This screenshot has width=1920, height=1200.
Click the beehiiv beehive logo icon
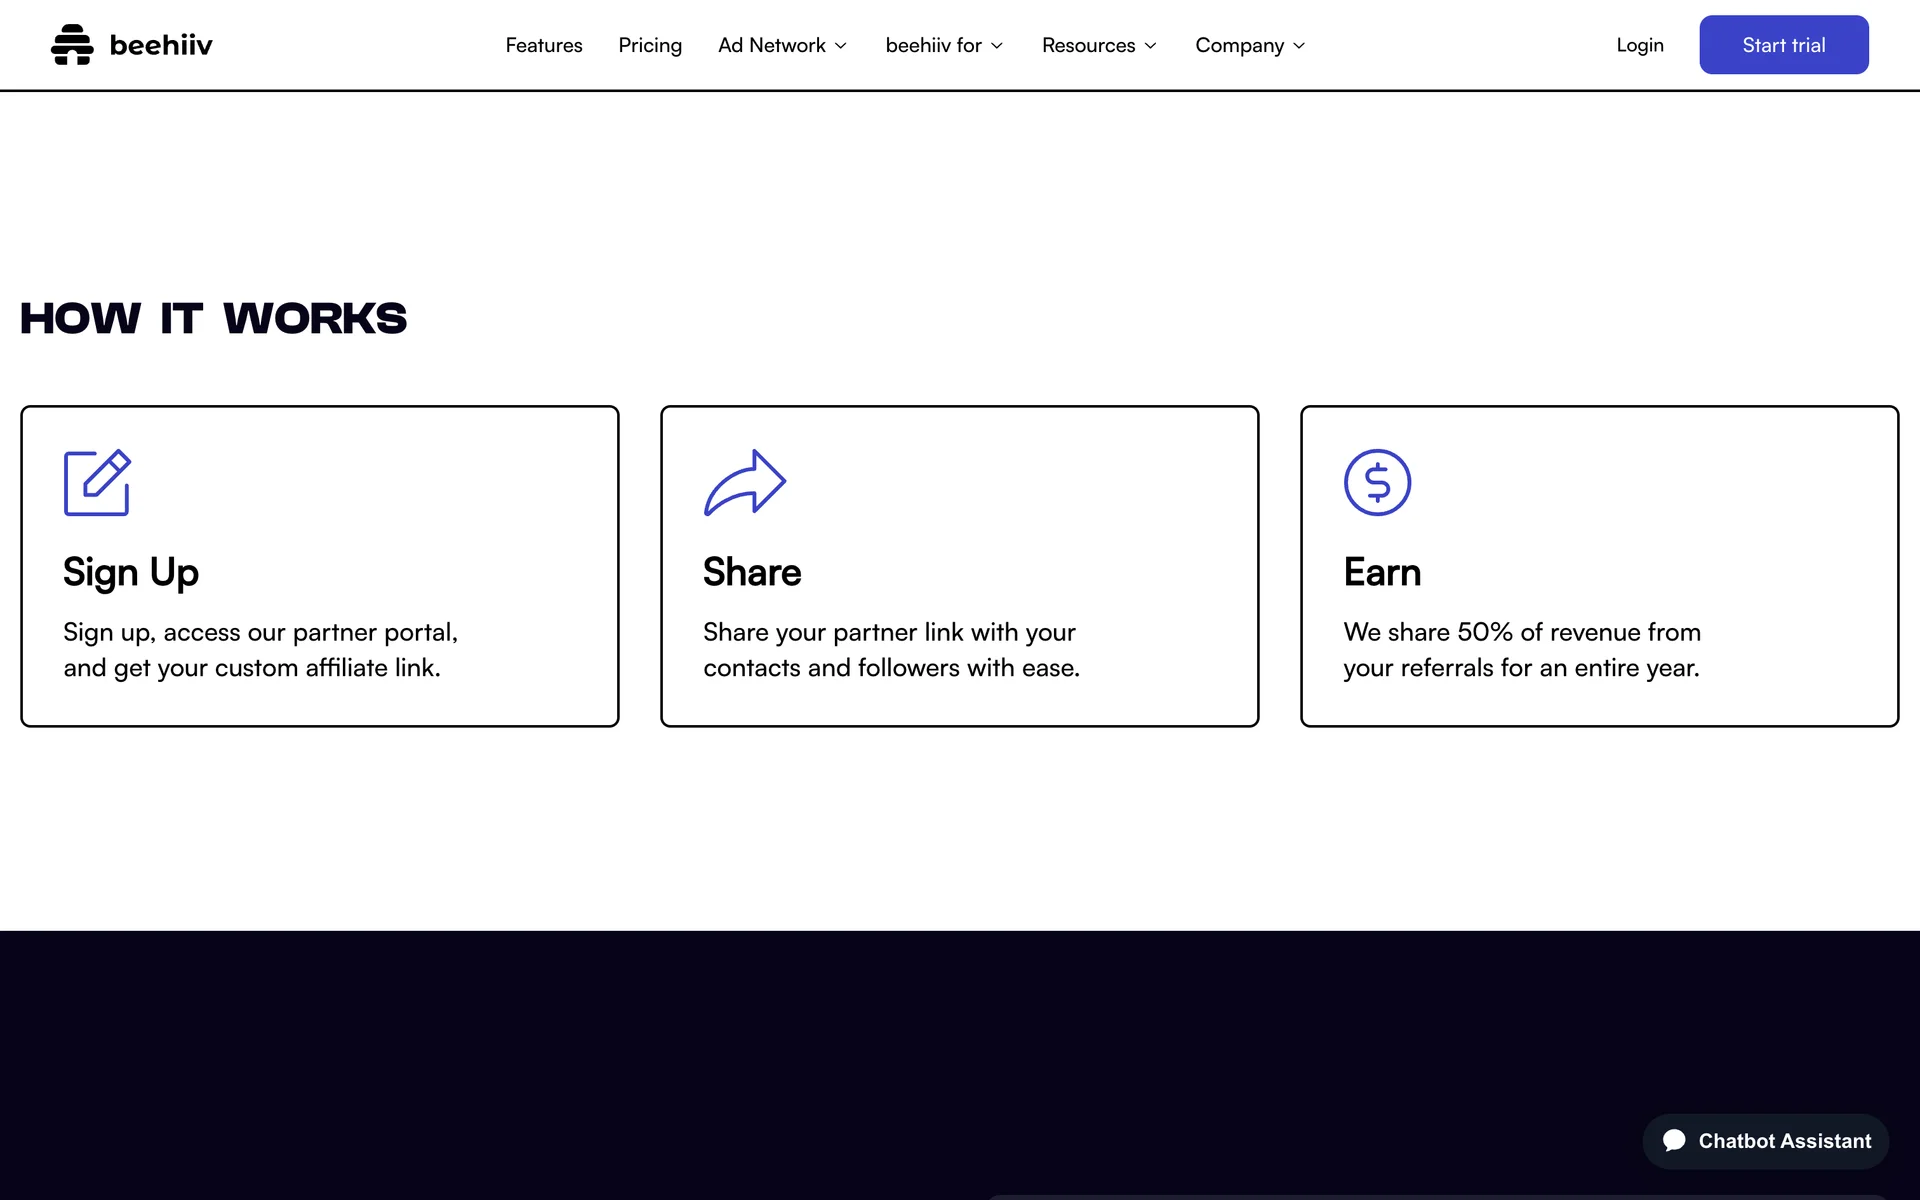click(x=72, y=45)
